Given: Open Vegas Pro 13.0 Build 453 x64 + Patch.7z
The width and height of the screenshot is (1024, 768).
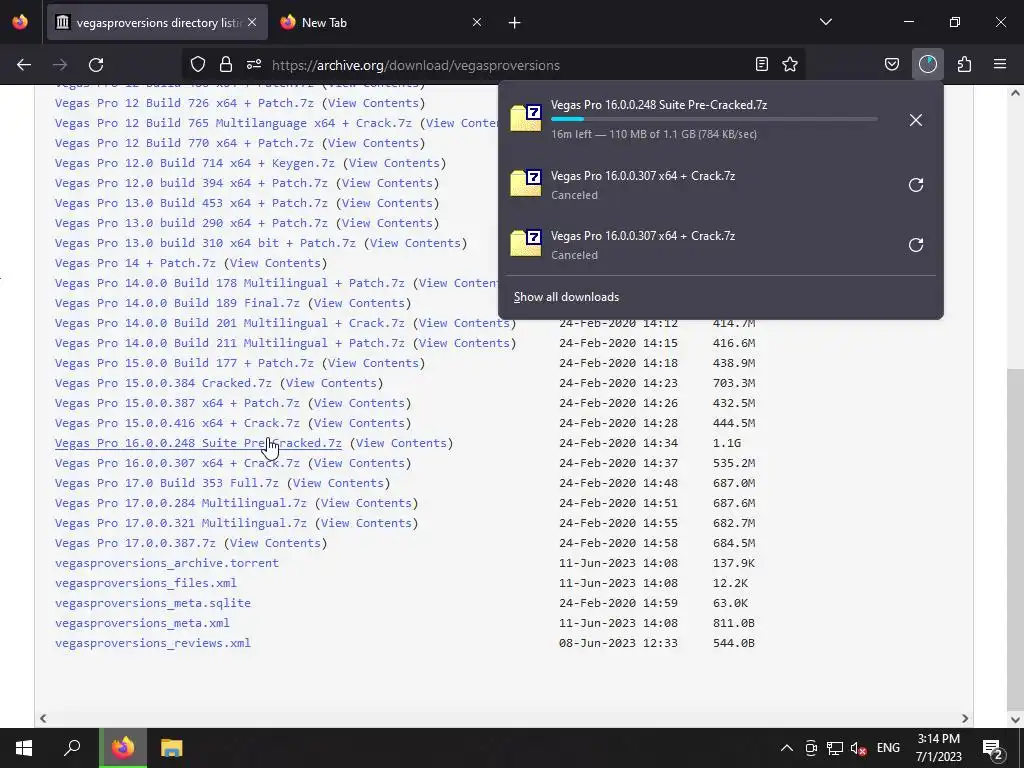Looking at the screenshot, I should pyautogui.click(x=191, y=203).
